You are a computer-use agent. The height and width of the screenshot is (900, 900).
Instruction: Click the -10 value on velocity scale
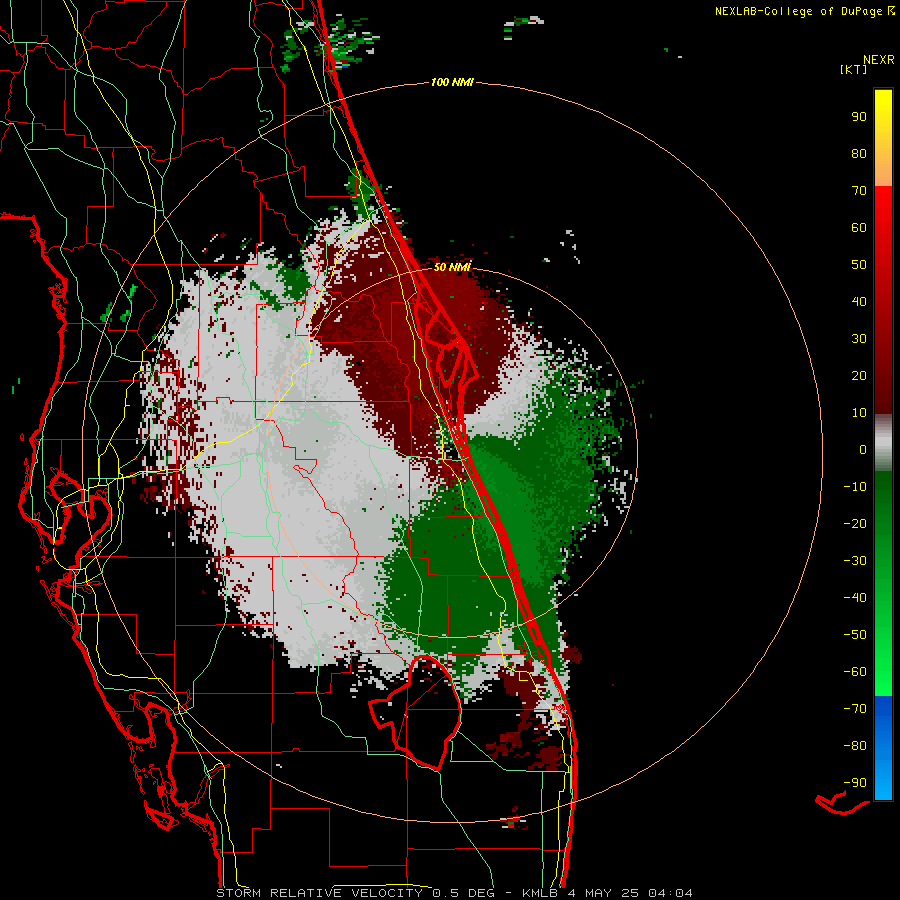click(855, 487)
